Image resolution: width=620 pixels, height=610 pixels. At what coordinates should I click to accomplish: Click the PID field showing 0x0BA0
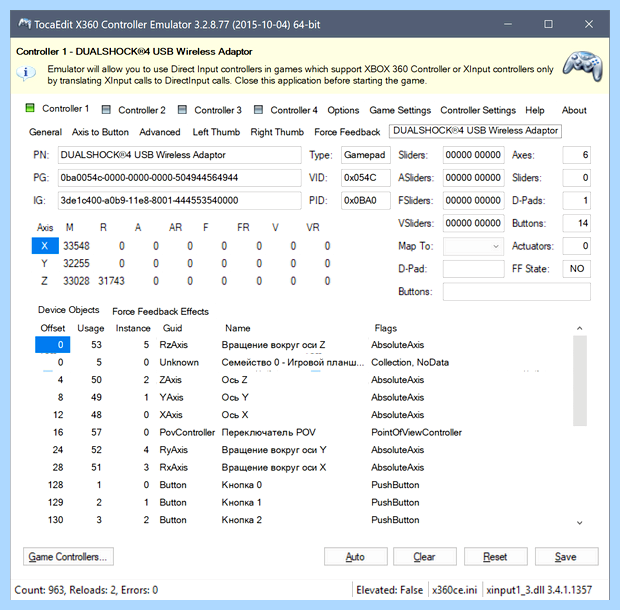click(x=366, y=200)
